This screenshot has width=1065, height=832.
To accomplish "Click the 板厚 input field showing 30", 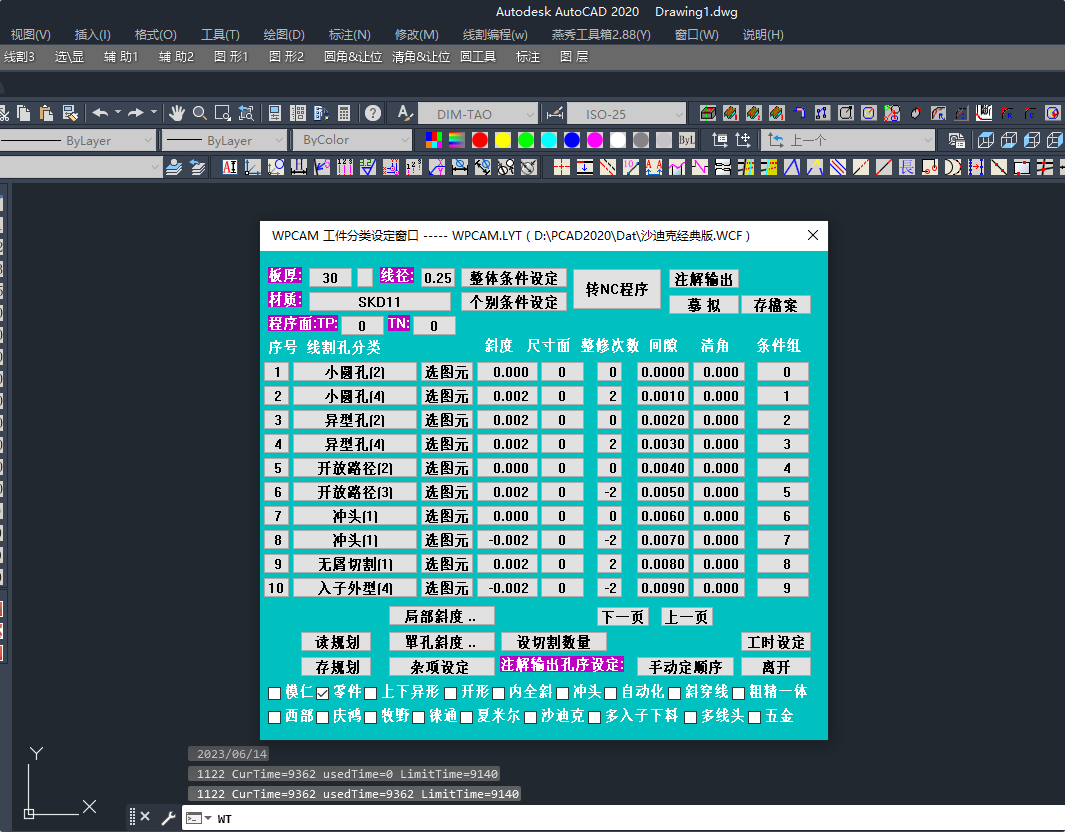I will [330, 278].
